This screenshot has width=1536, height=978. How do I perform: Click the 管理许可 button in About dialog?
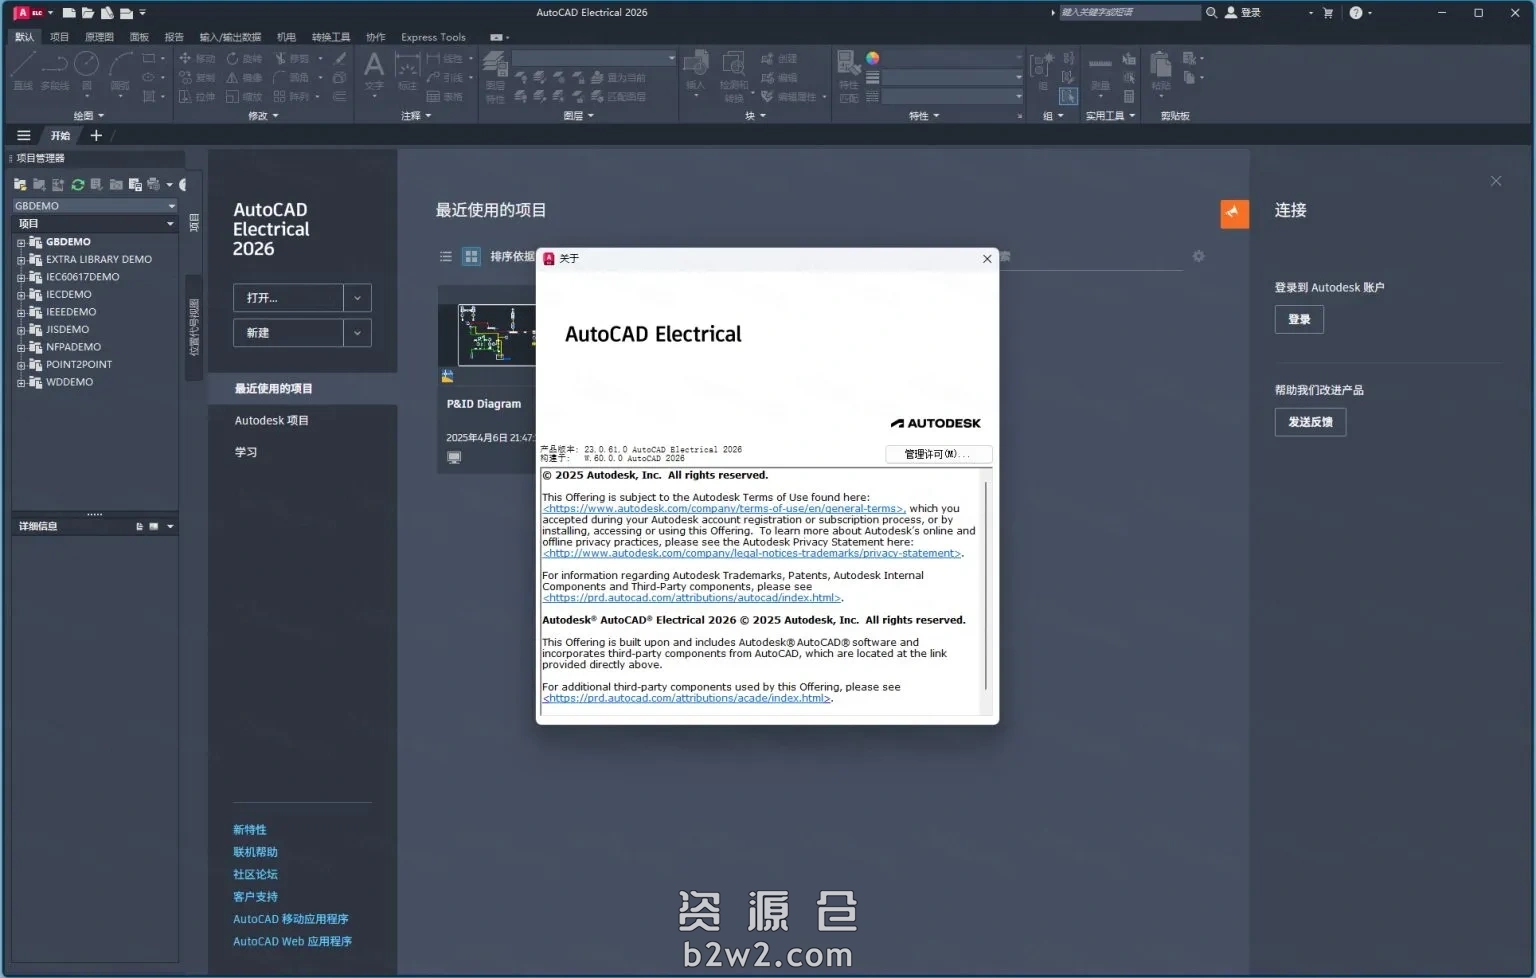pos(938,454)
